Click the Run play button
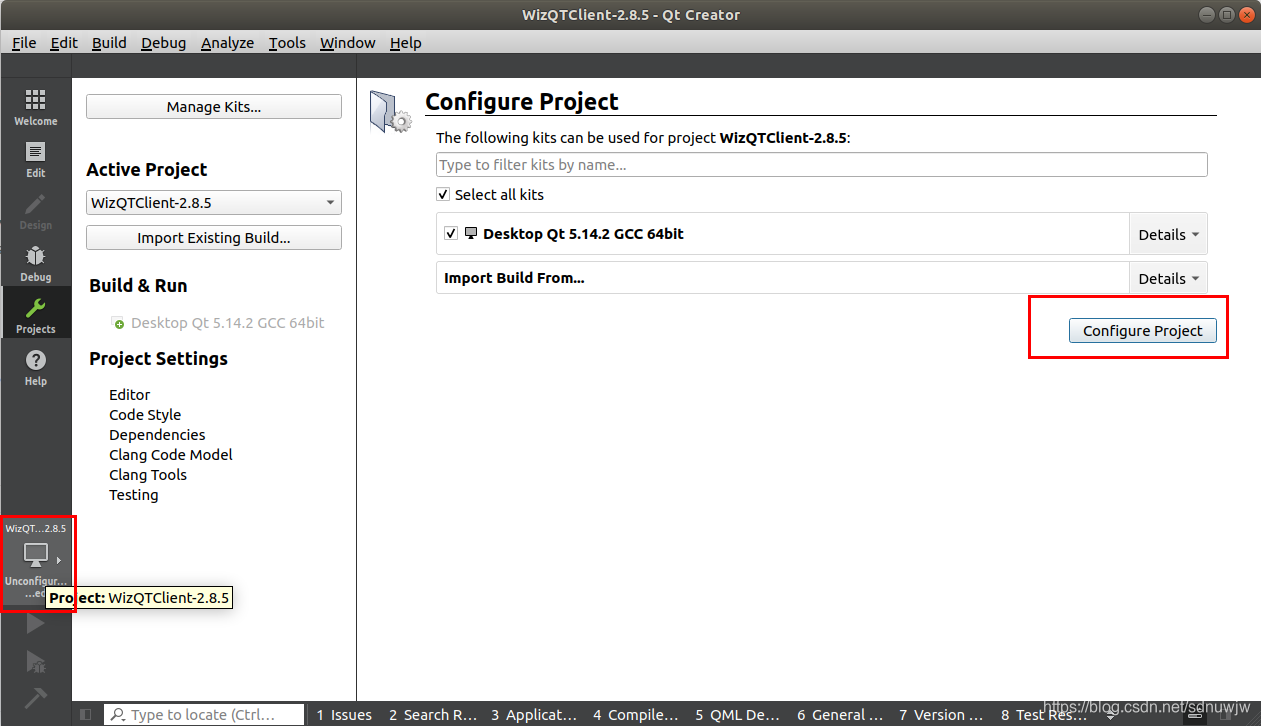 coord(36,624)
